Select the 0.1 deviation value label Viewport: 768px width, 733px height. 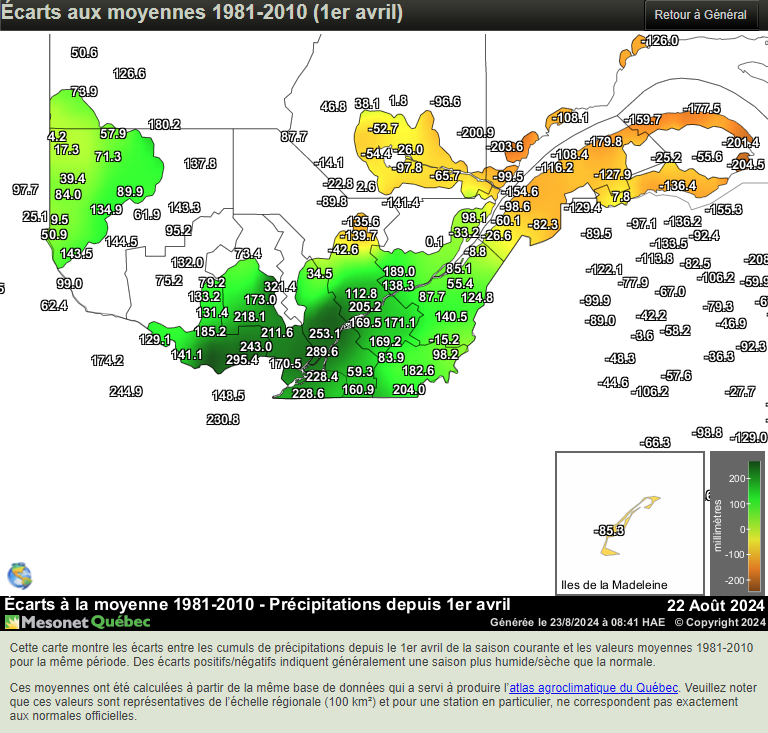tap(433, 242)
